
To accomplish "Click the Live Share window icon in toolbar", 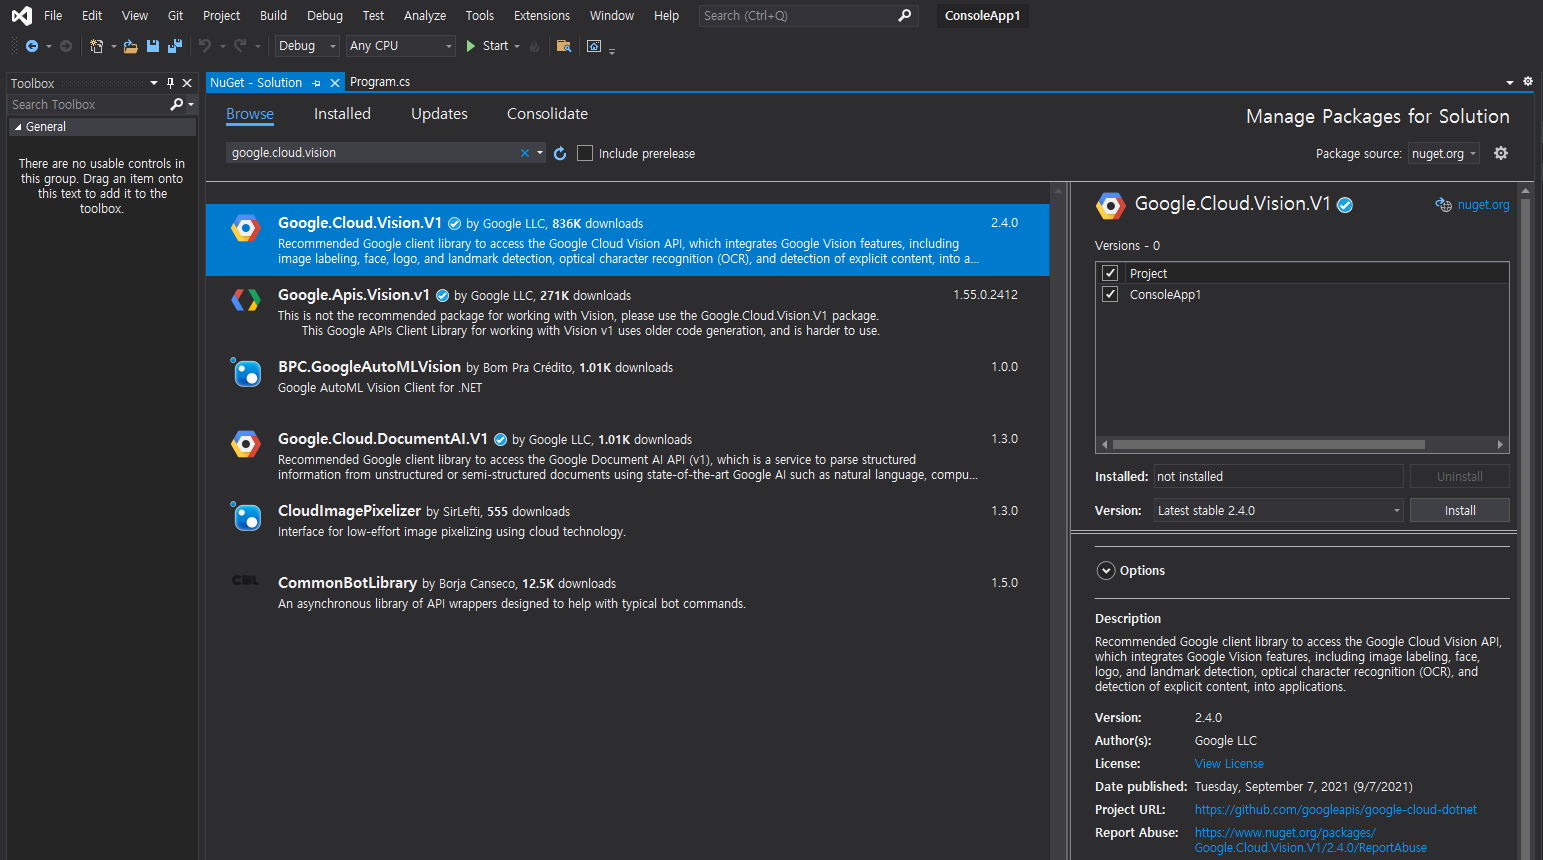I will [x=594, y=46].
